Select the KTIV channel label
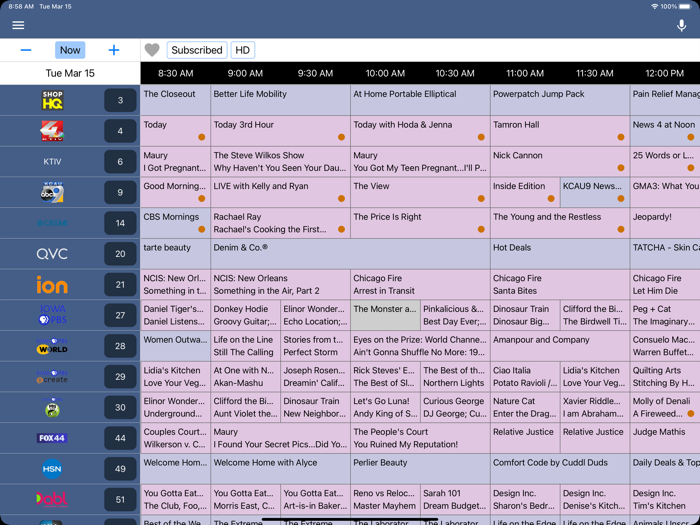Viewport: 700px width, 525px height. (x=52, y=162)
